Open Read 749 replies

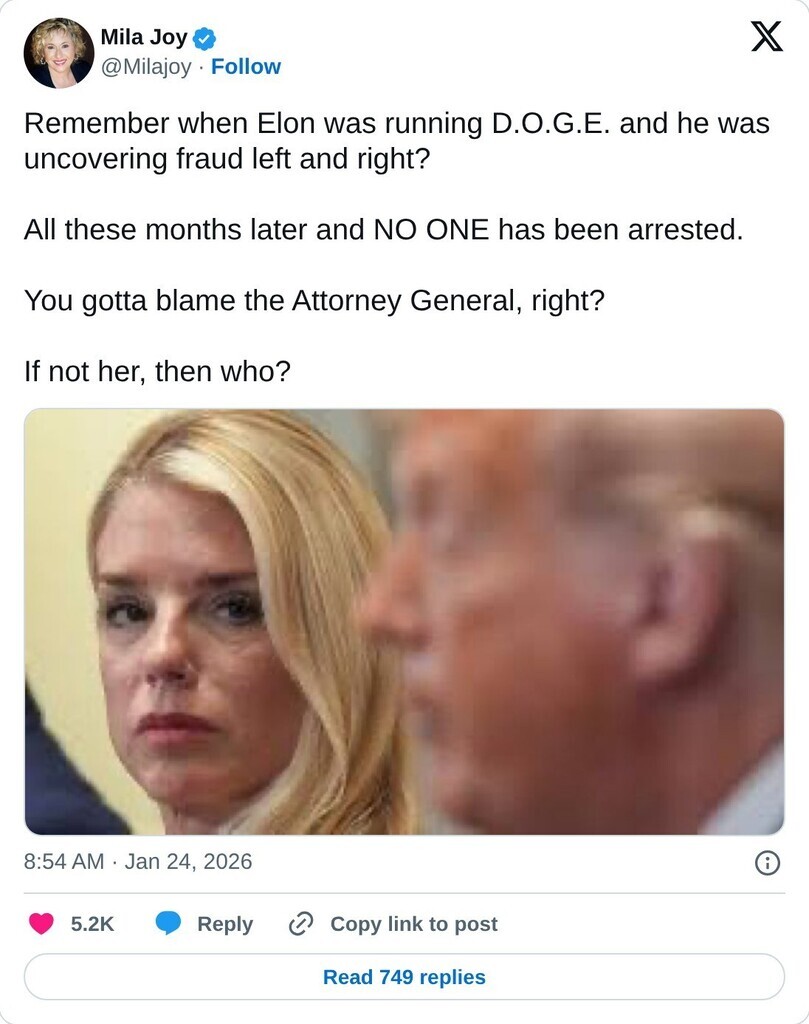[404, 976]
